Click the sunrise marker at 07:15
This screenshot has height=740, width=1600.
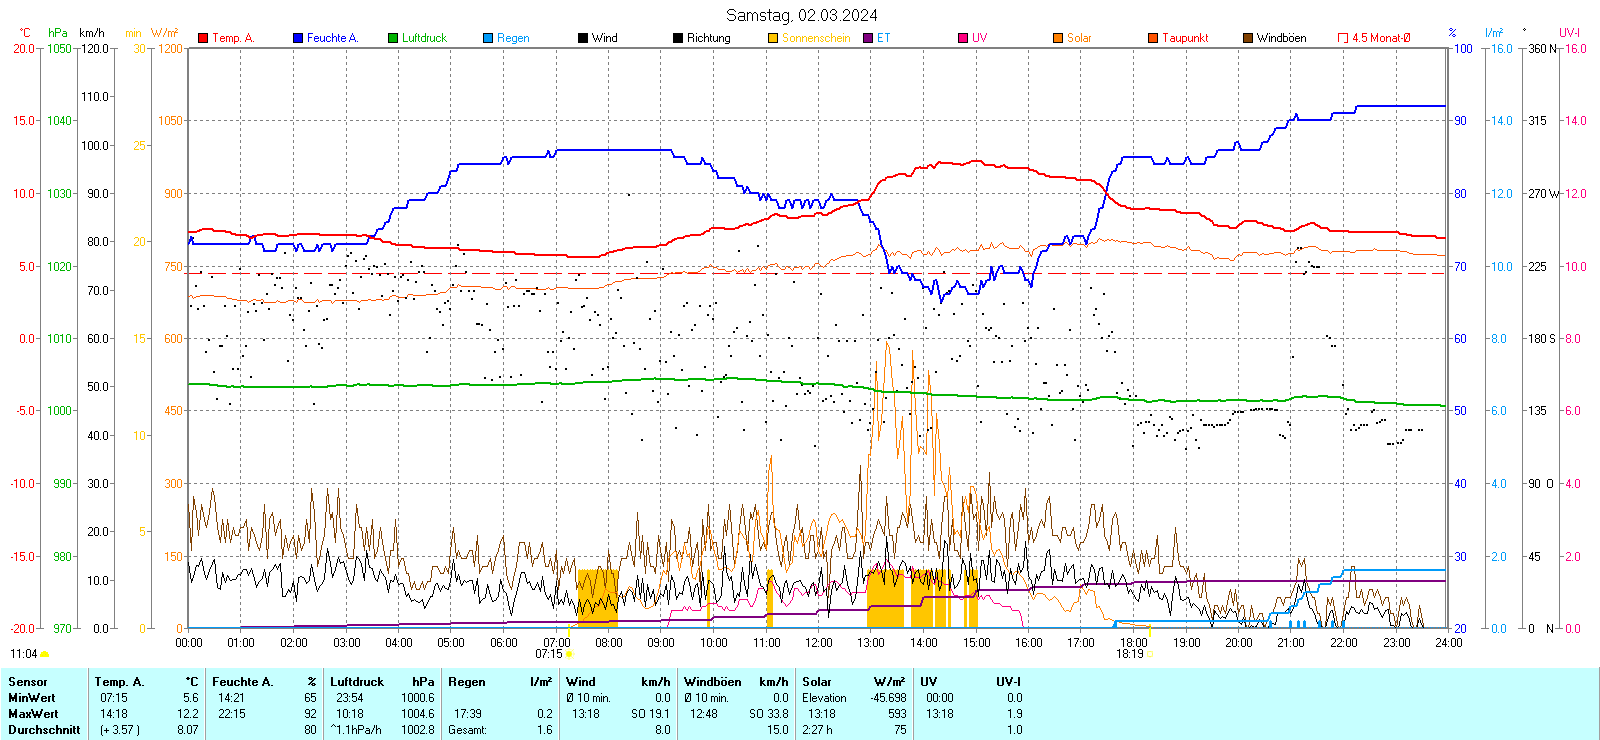(569, 654)
